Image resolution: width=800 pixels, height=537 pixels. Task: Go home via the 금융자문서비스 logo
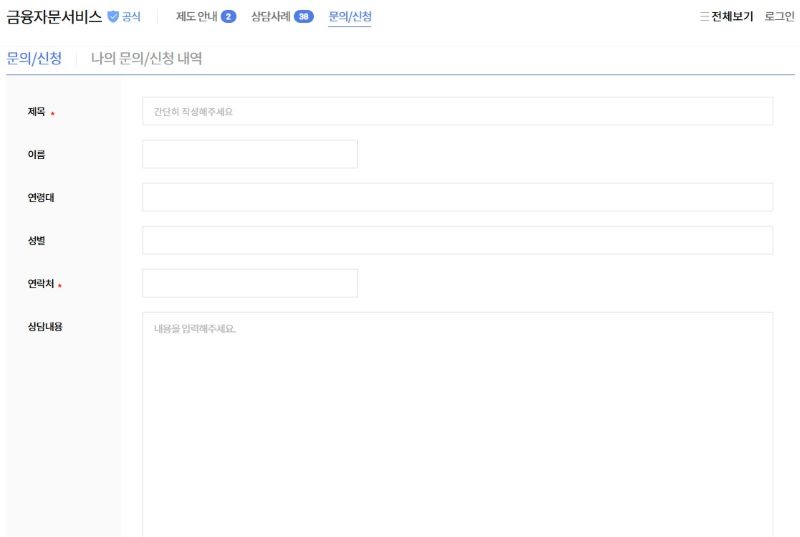pos(54,17)
